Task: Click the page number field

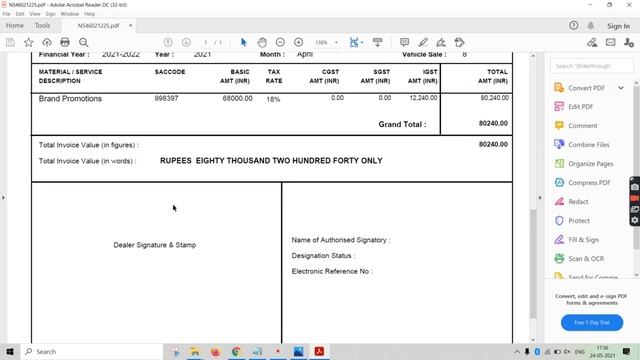Action: [x=205, y=42]
